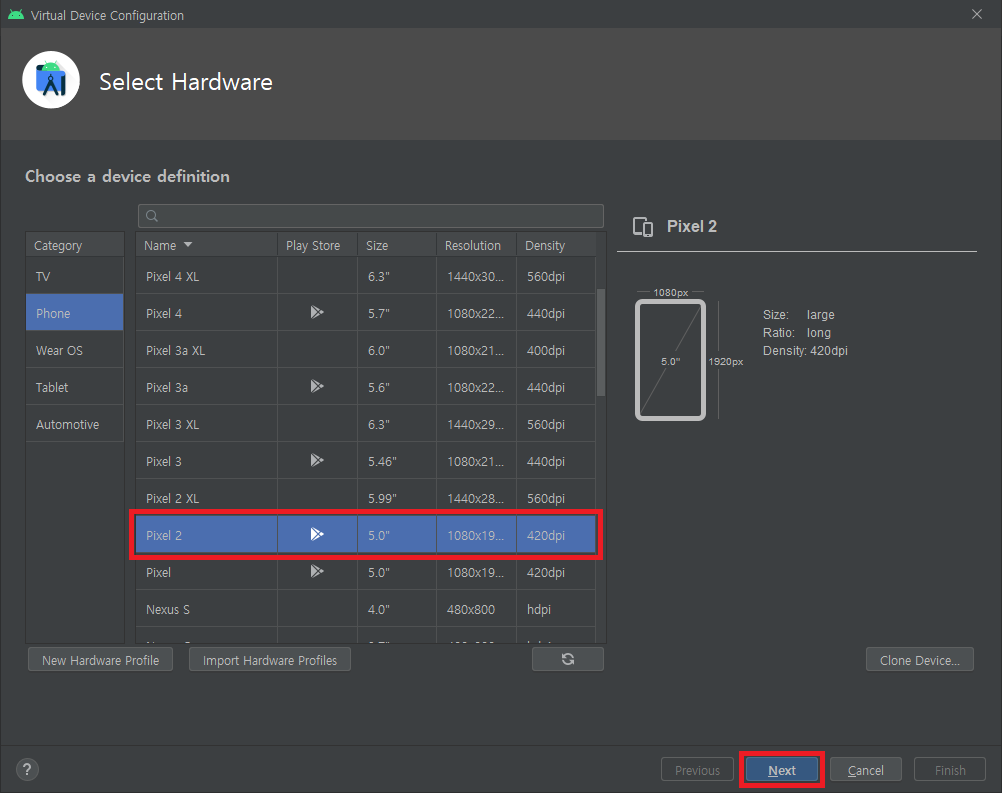The height and width of the screenshot is (793, 1002).
Task: Click the Play Store icon for Pixel 2
Action: tap(317, 534)
